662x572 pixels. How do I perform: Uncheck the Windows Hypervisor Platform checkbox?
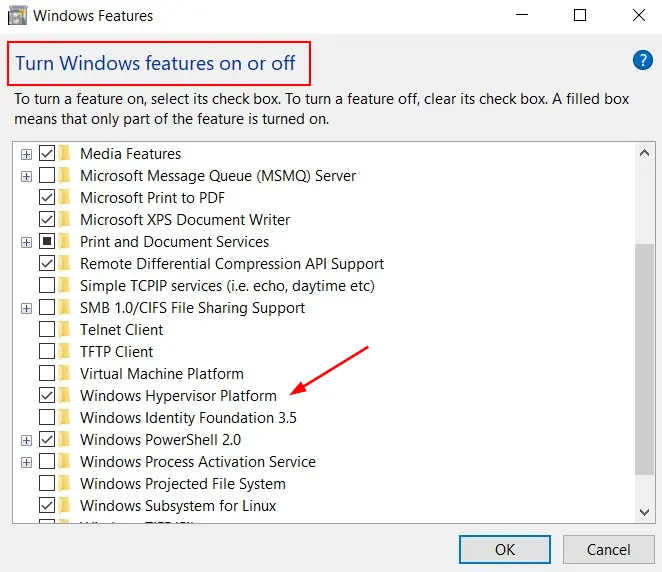[47, 396]
